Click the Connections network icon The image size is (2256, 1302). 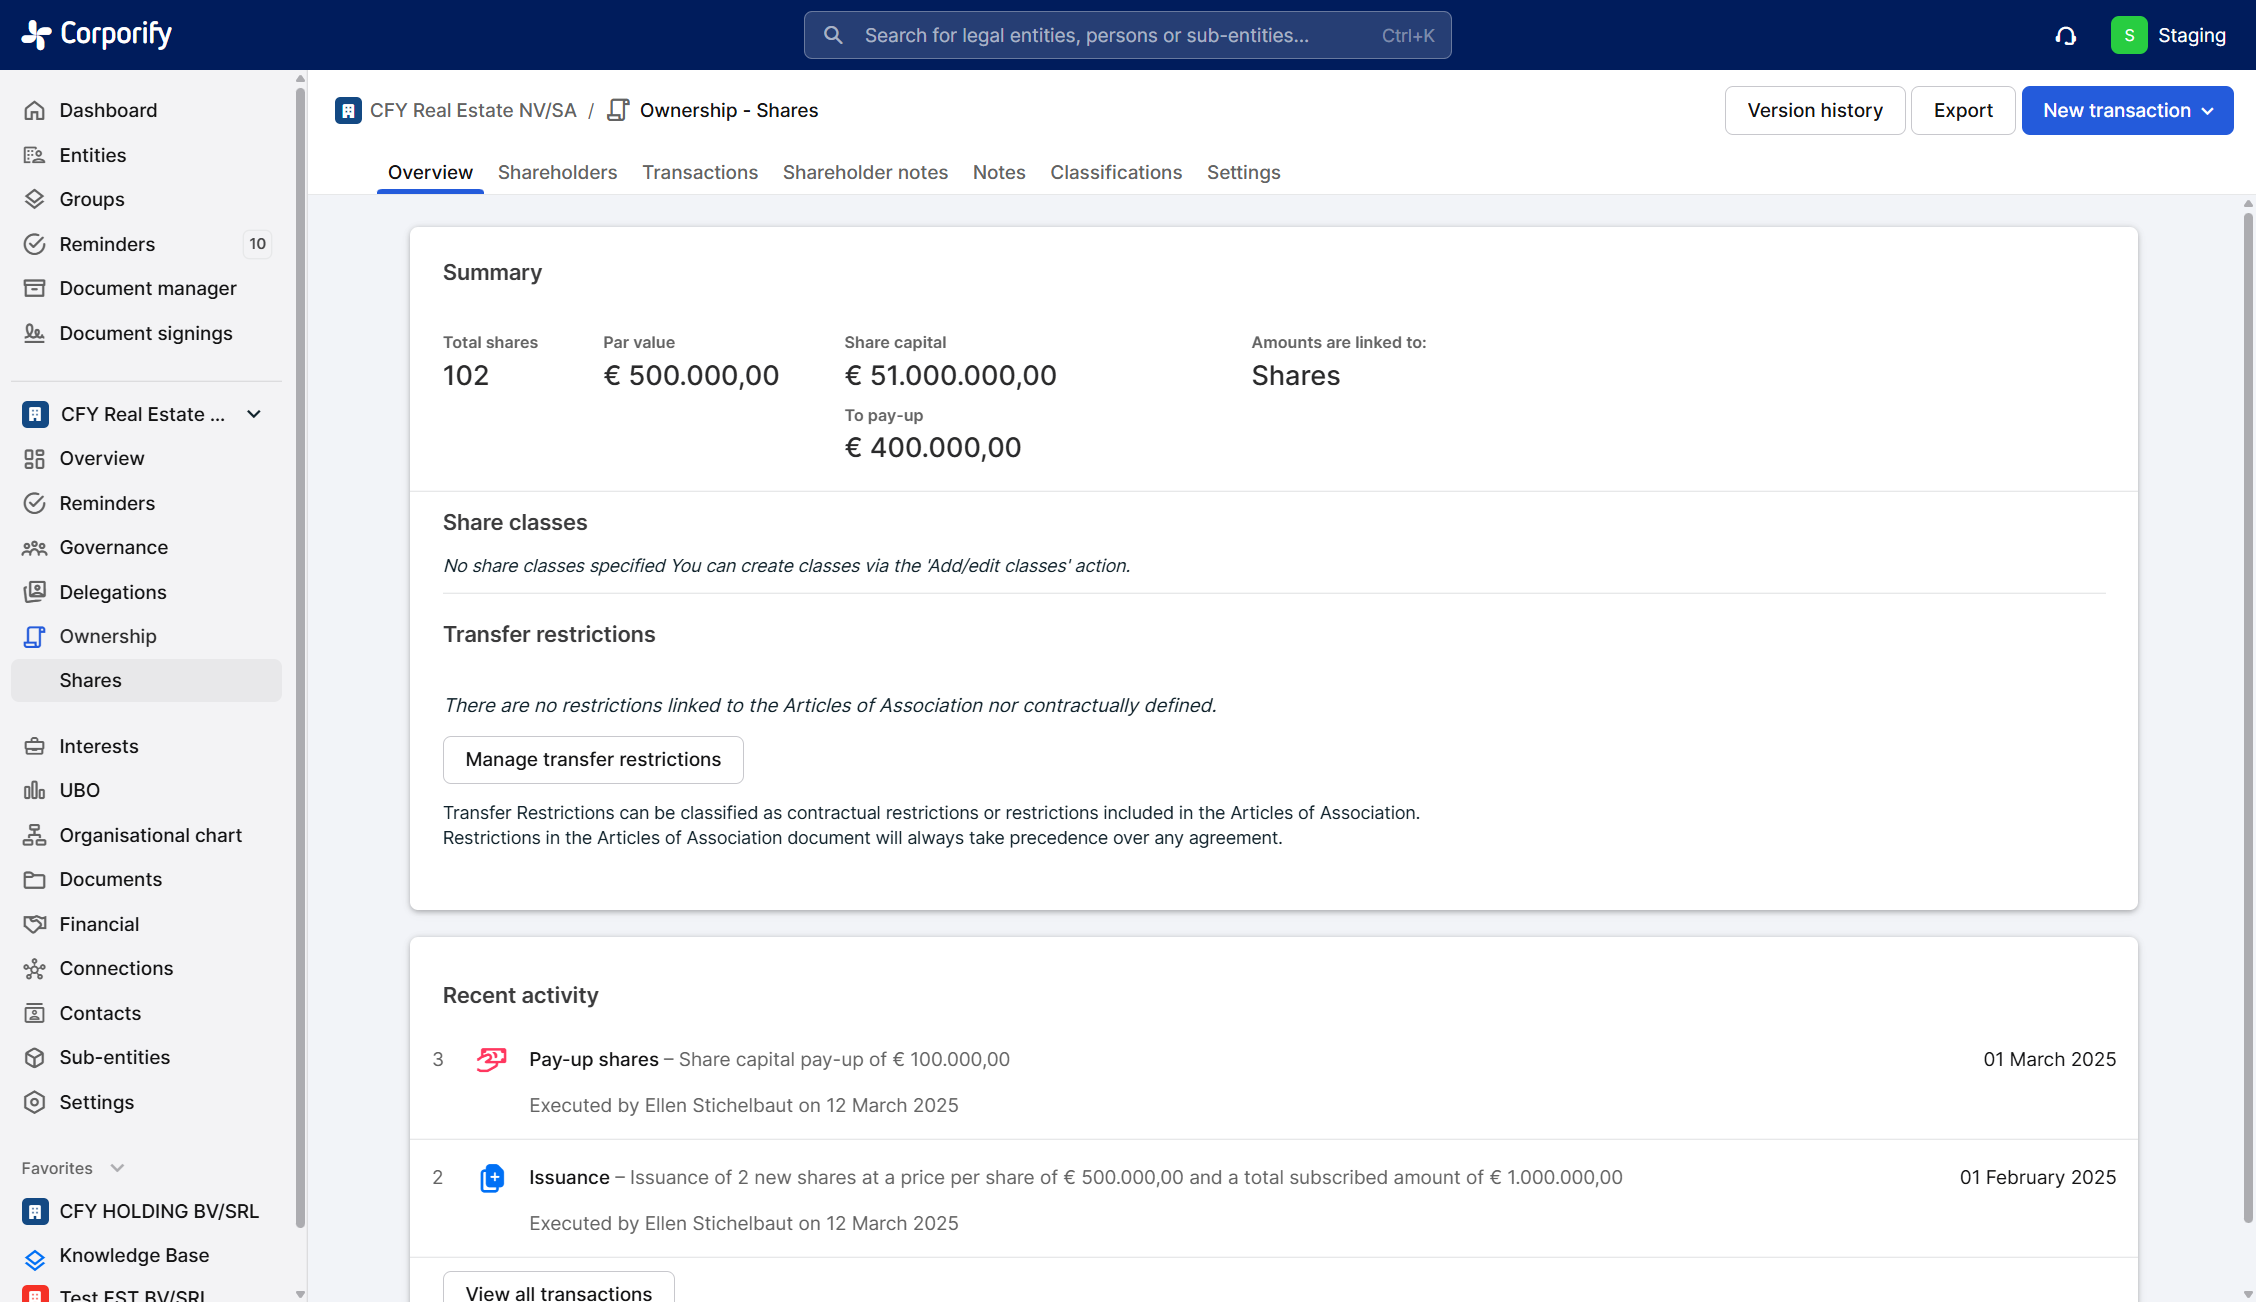[x=35, y=968]
